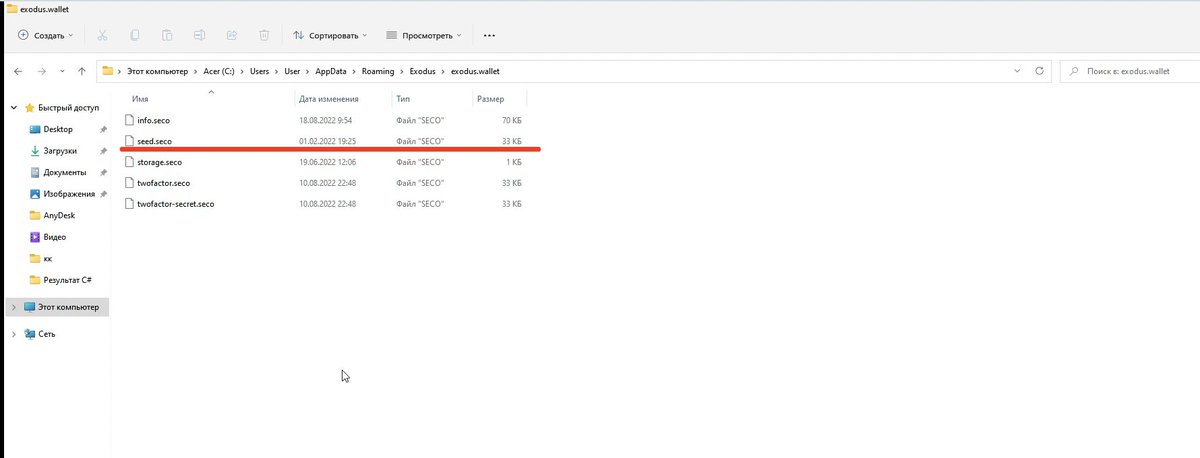Screen dimensions: 1200x458
Task: Open the Создать dropdown button
Action: pyautogui.click(x=46, y=35)
